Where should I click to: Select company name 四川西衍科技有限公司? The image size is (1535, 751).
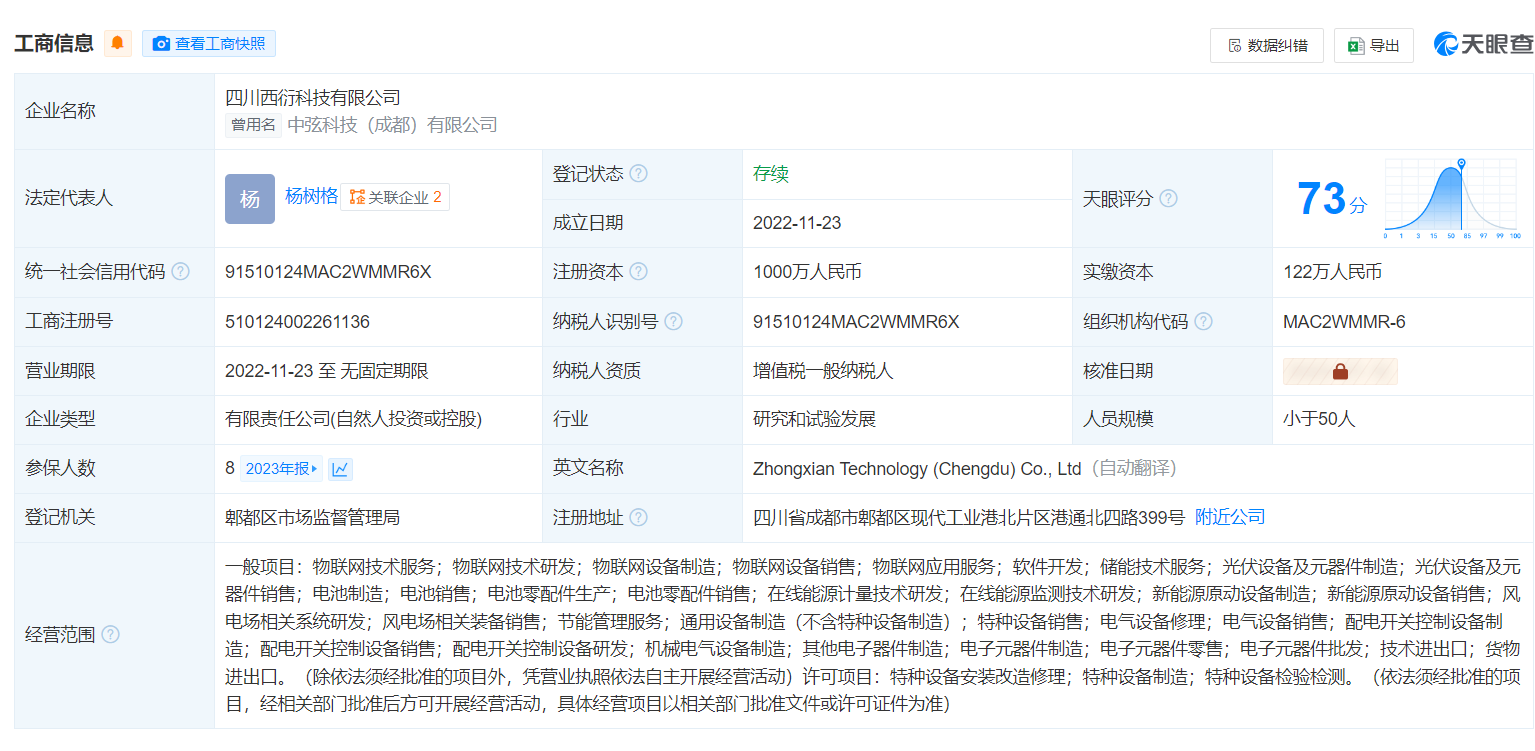[x=313, y=98]
